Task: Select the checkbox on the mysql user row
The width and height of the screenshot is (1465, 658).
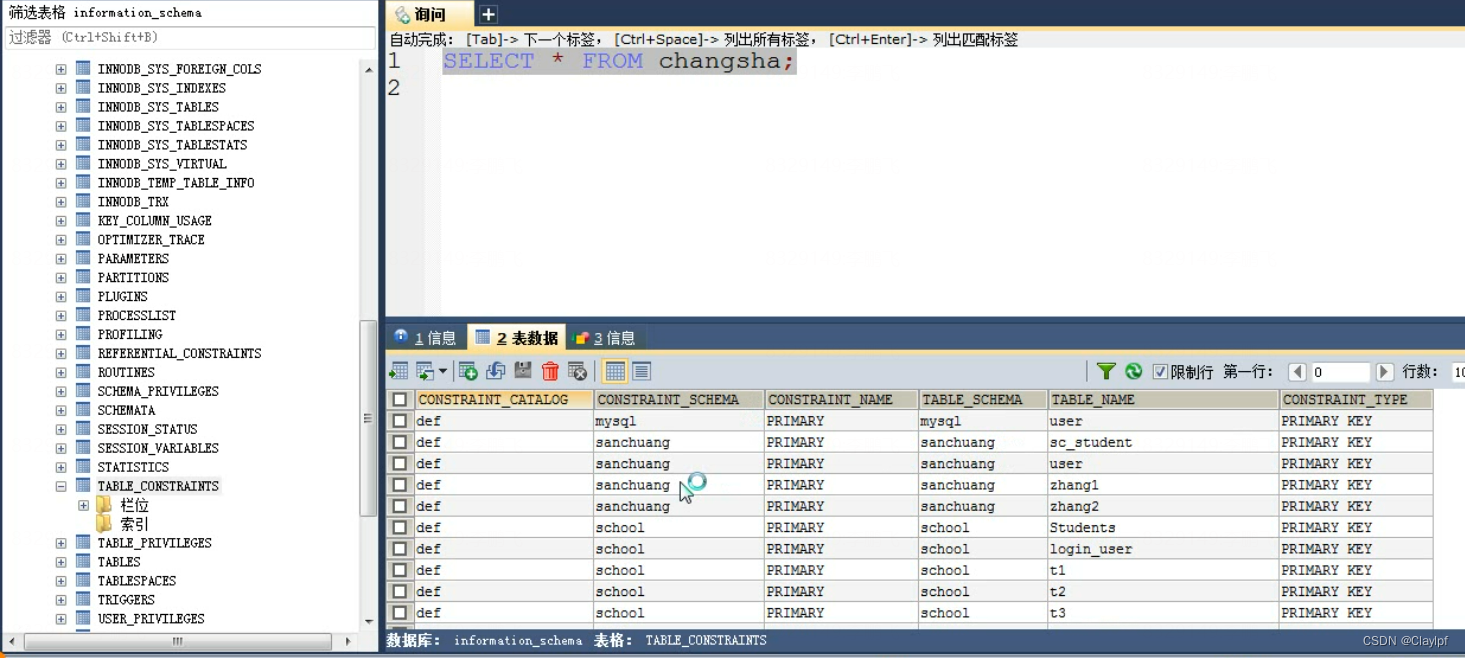Action: pyautogui.click(x=400, y=421)
